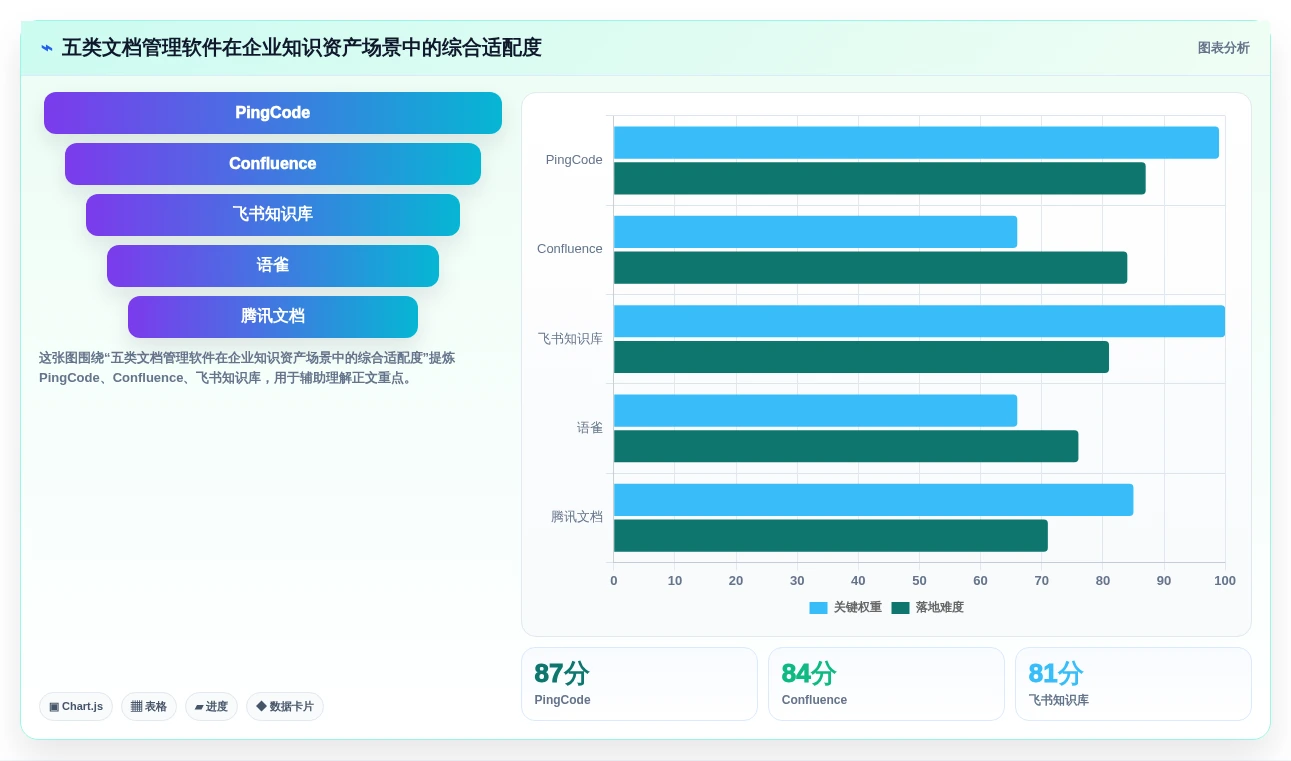Click 腾讯文档's light blue 关键权重 bar
The width and height of the screenshot is (1291, 761).
click(873, 500)
